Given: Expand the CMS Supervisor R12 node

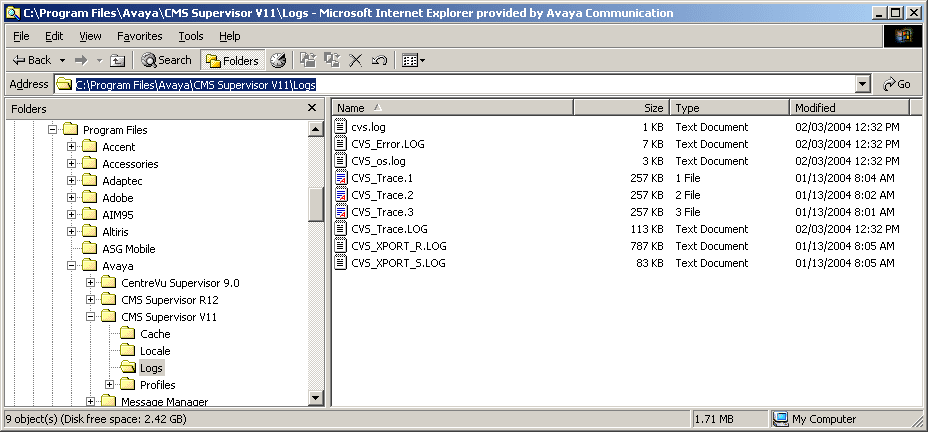Looking at the screenshot, I should (90, 300).
